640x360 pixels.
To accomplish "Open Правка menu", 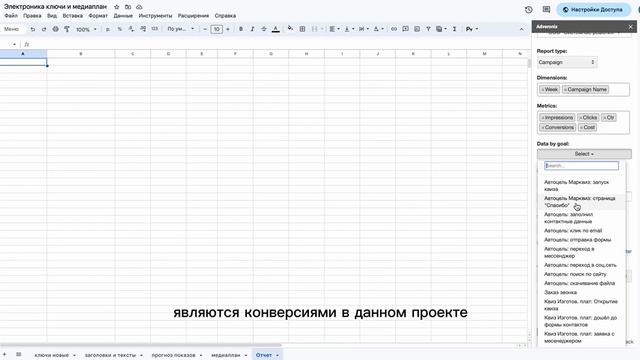I will tap(32, 16).
